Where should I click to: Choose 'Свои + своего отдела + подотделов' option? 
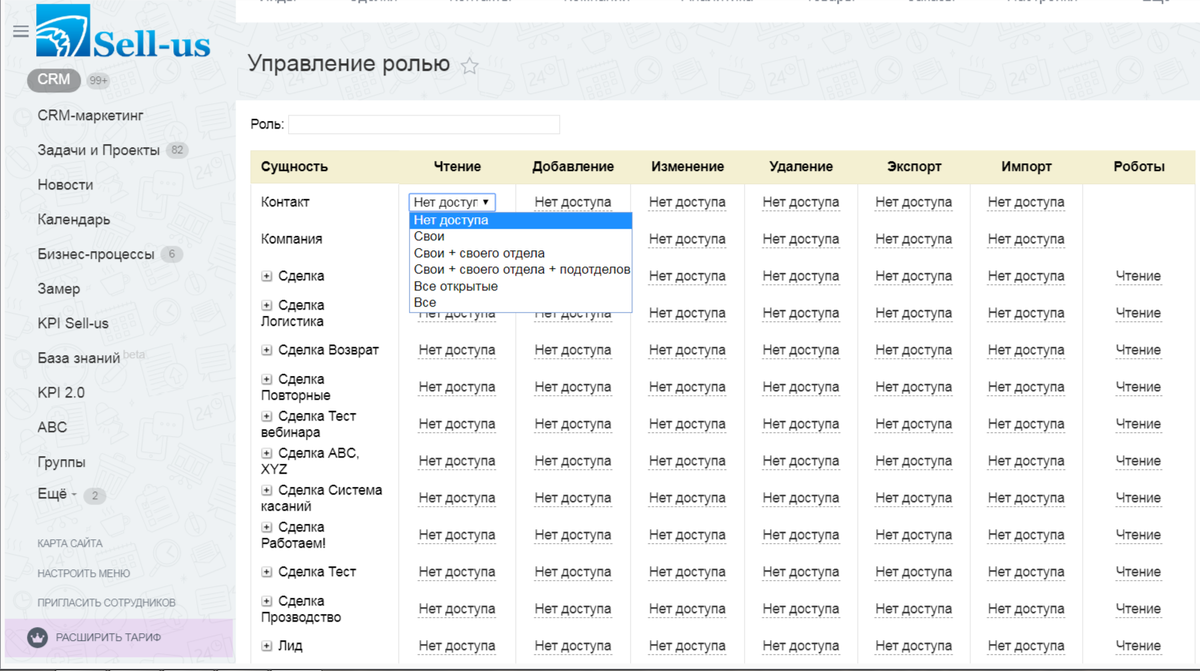click(520, 269)
